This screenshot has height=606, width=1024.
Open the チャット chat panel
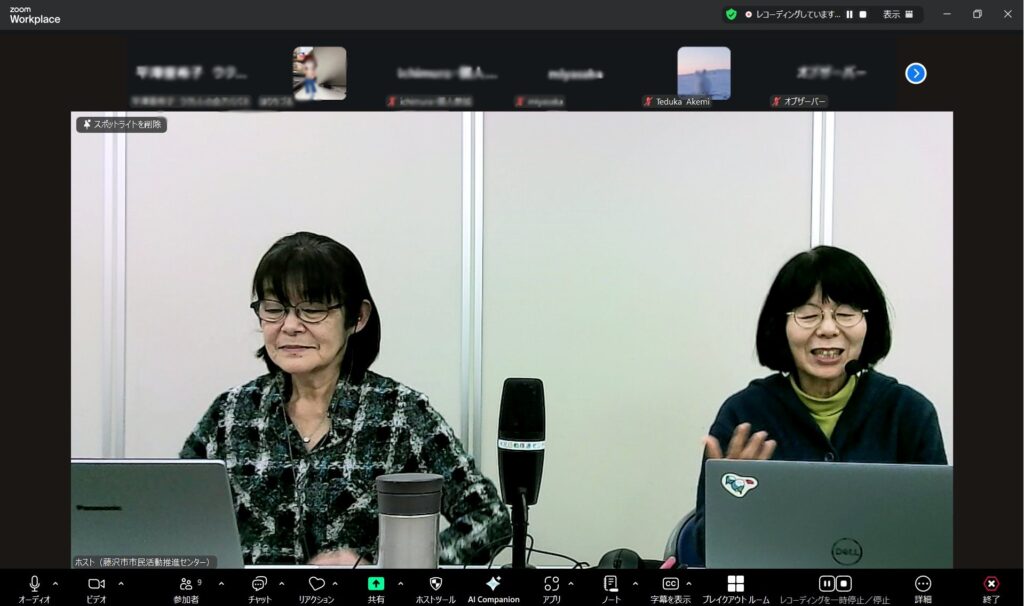tap(259, 584)
